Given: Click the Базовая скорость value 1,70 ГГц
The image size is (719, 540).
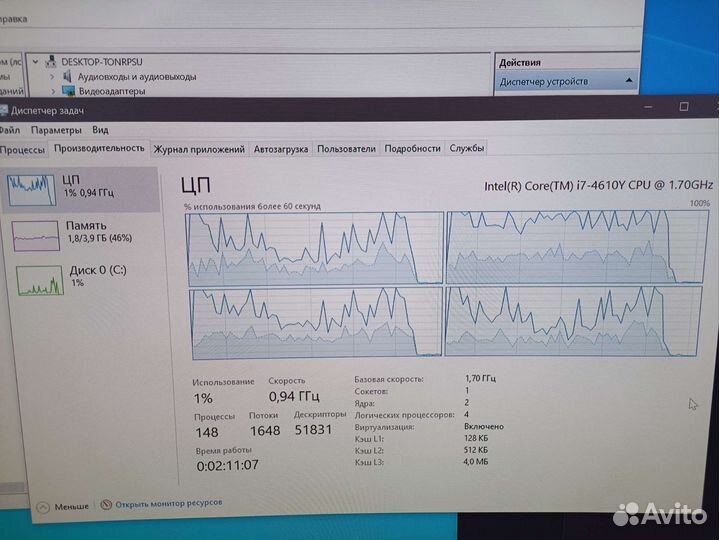Looking at the screenshot, I should 480,378.
